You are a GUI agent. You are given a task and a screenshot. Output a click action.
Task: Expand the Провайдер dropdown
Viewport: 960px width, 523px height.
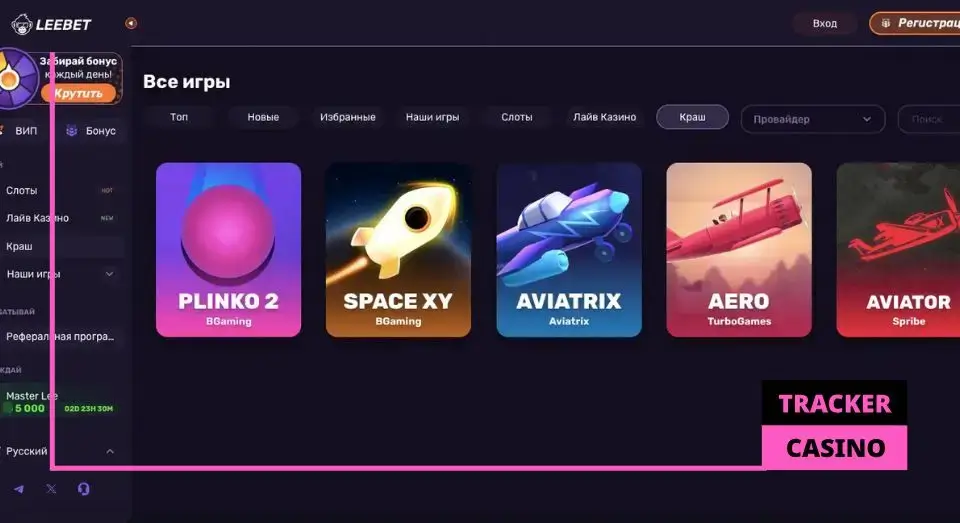tap(812, 119)
